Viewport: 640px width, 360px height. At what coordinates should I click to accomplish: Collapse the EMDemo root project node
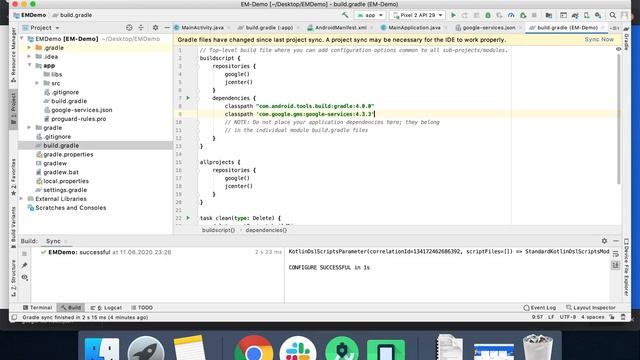point(22,39)
